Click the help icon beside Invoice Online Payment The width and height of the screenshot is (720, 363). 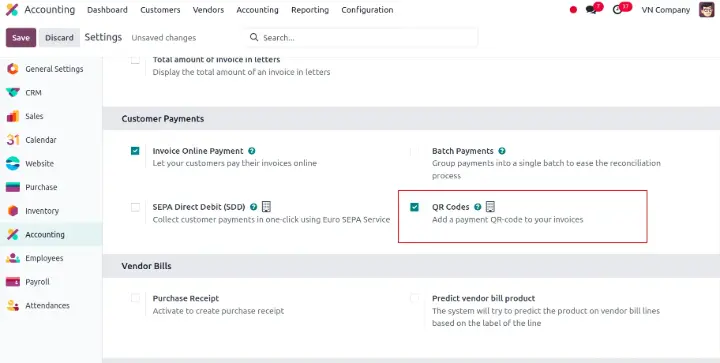252,151
